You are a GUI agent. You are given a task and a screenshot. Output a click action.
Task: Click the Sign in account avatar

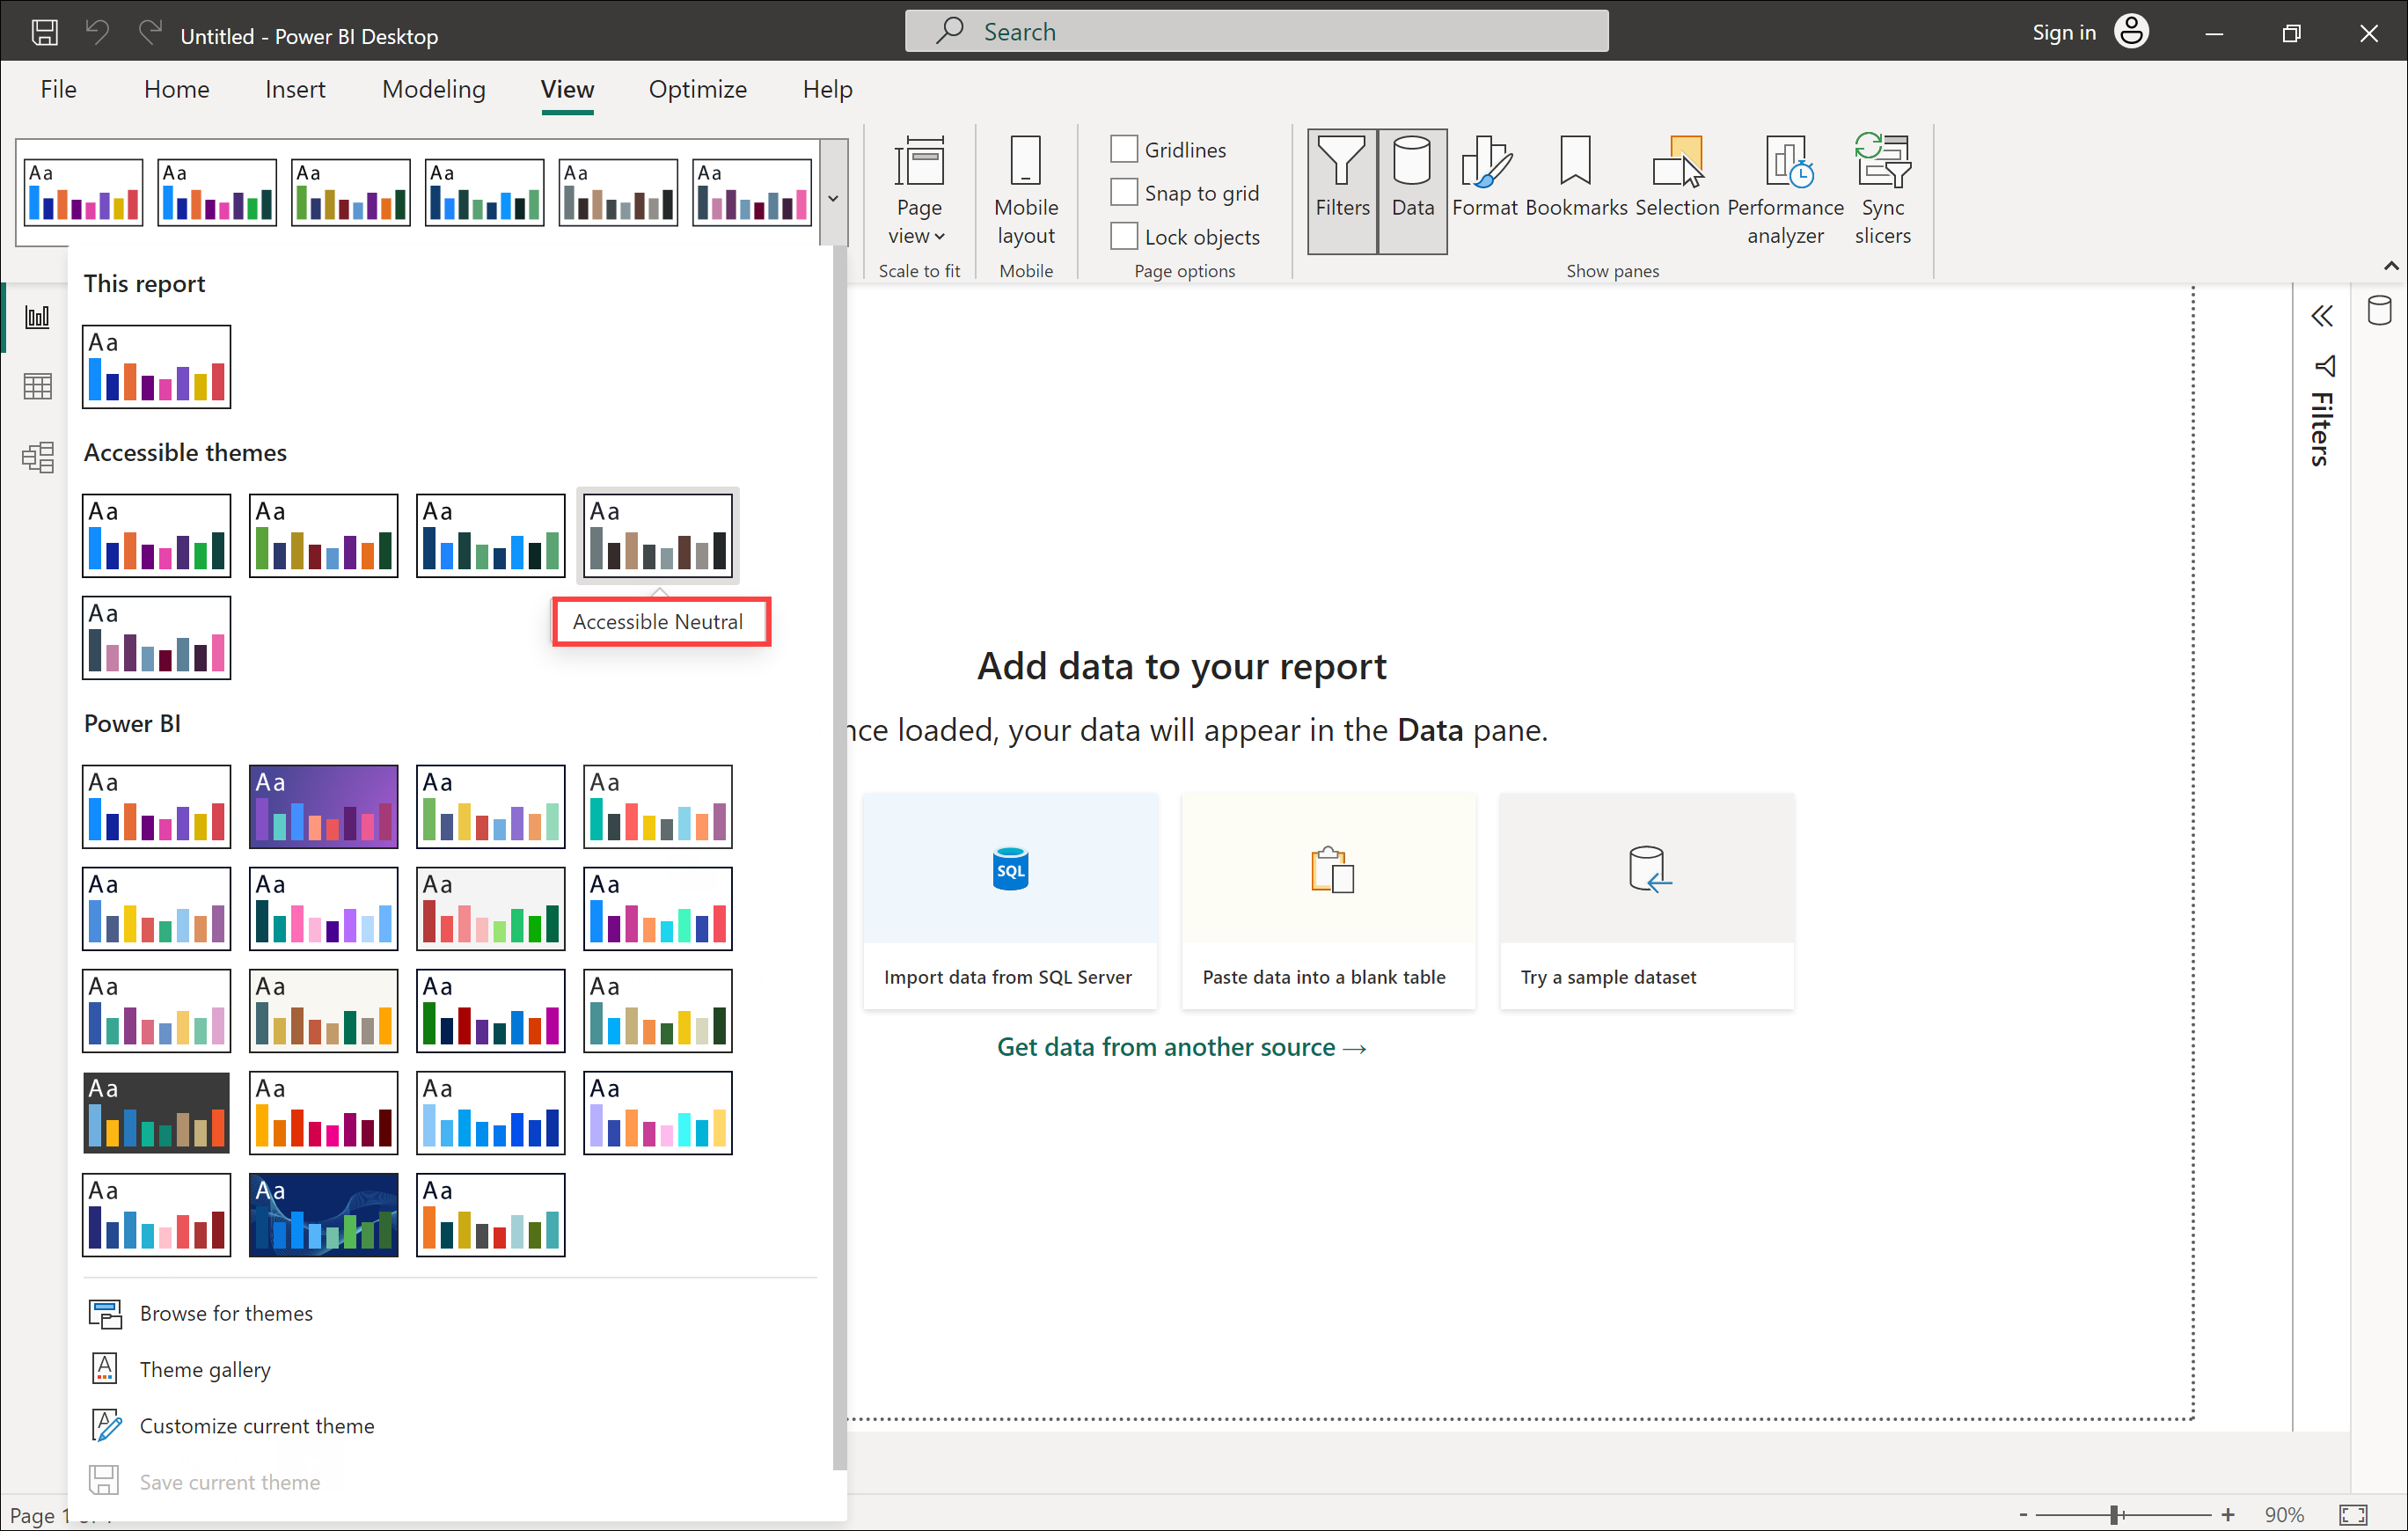coord(2131,32)
